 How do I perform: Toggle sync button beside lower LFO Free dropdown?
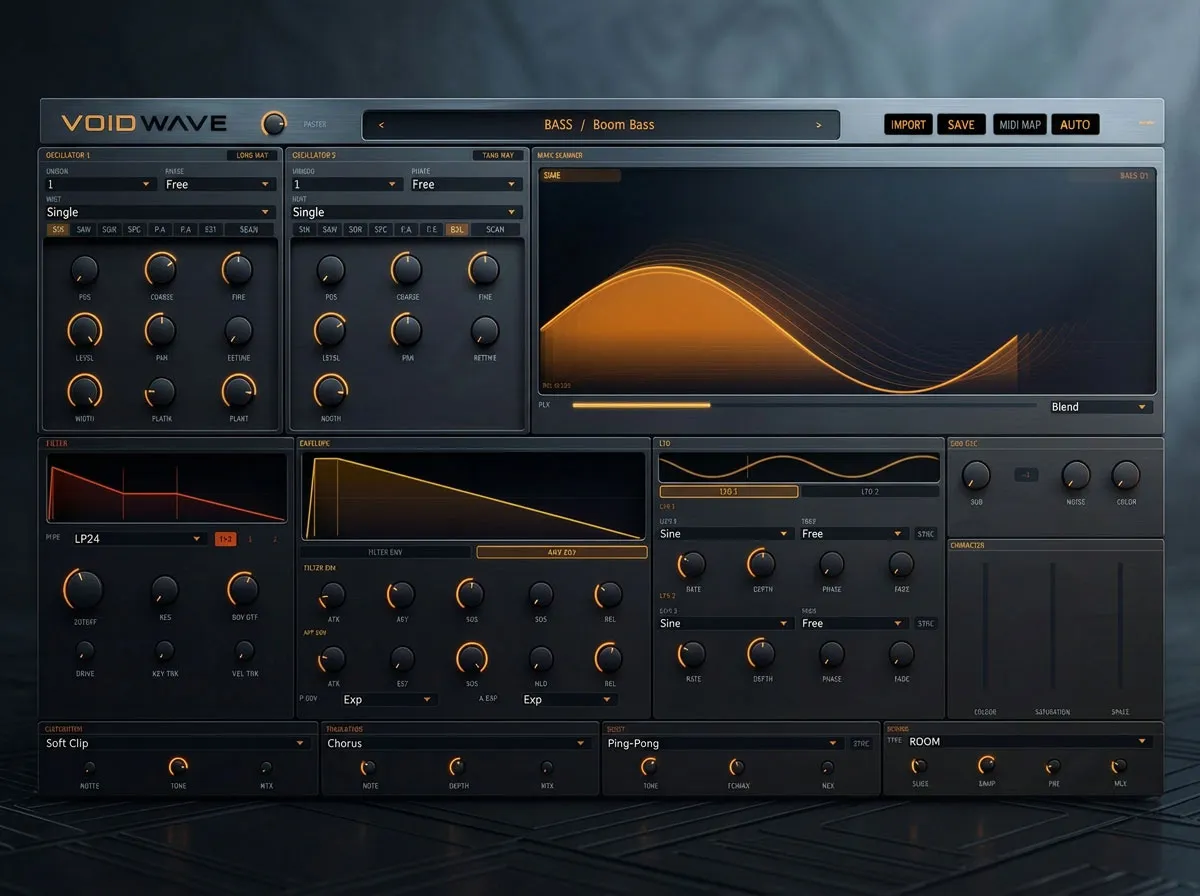[x=926, y=623]
